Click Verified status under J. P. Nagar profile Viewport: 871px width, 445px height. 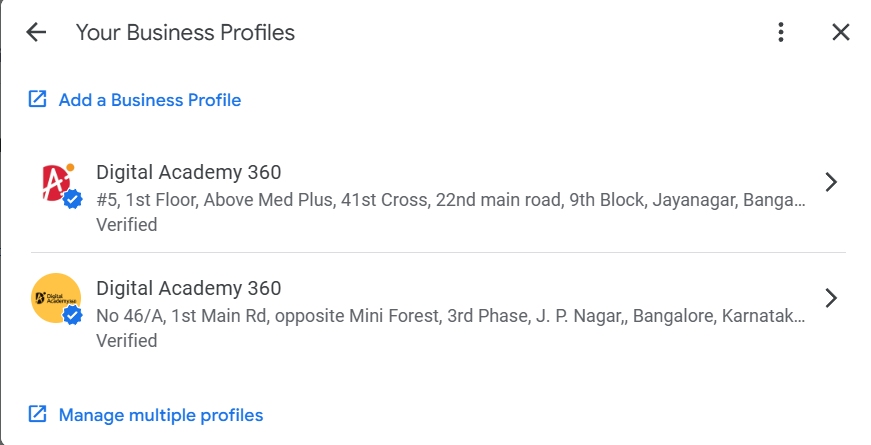click(127, 341)
